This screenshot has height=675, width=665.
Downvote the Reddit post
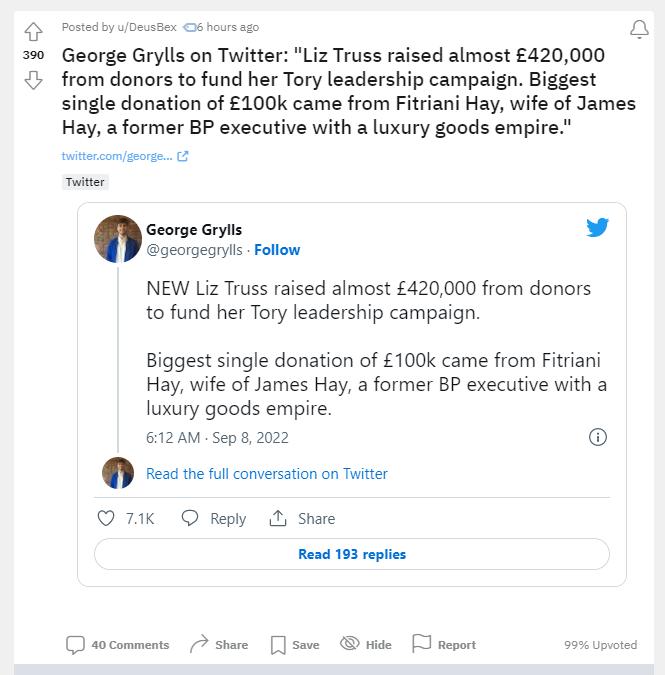33,79
